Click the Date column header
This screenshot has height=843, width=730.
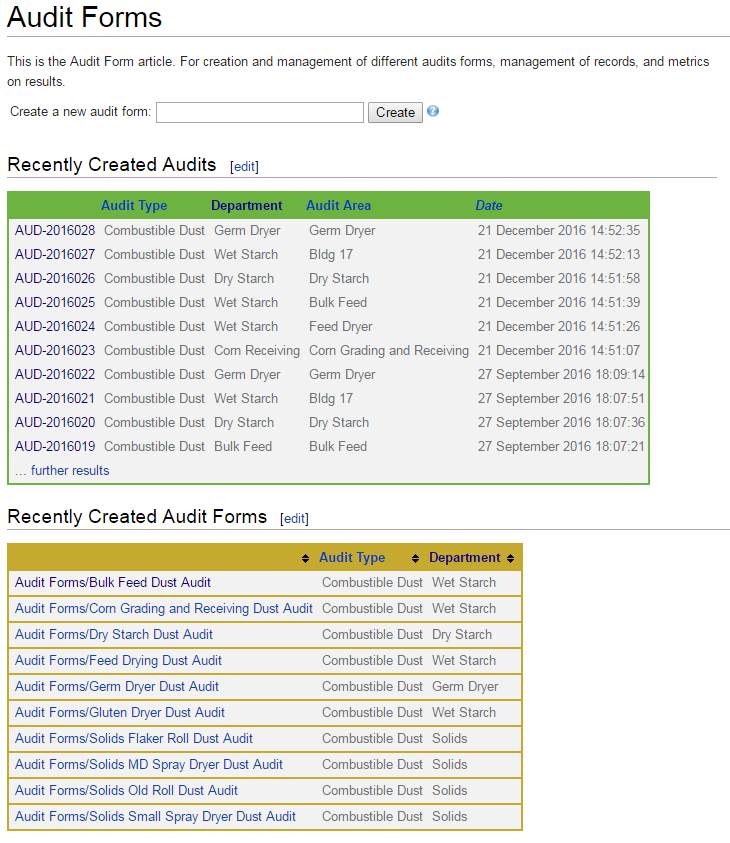pos(489,206)
